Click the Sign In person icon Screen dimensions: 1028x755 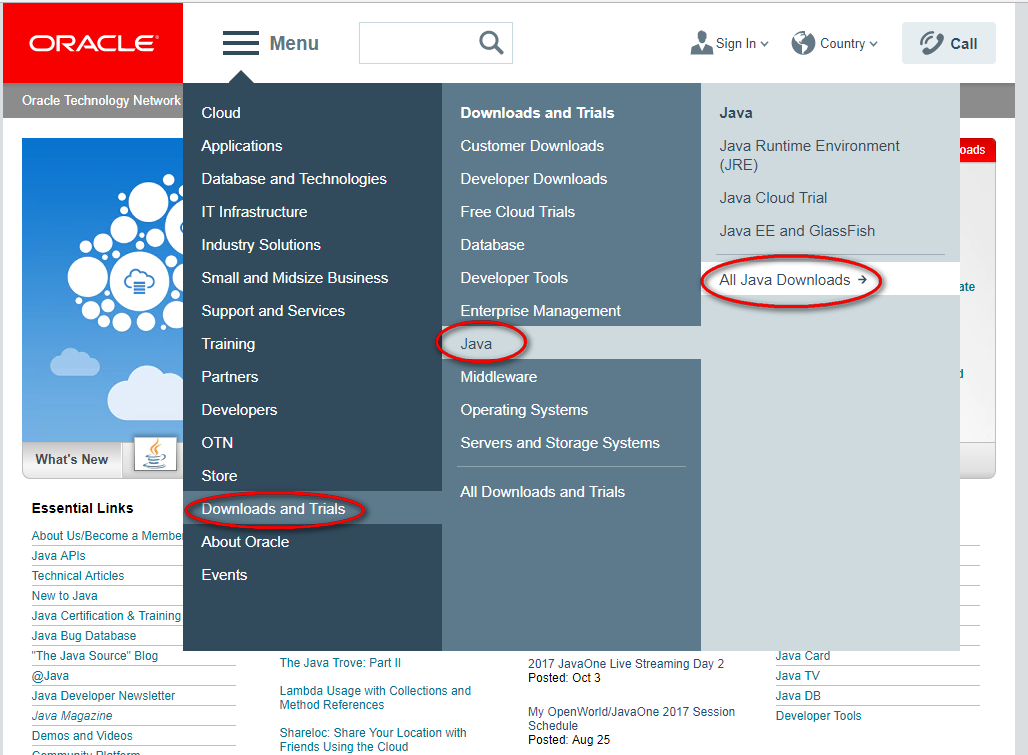coord(701,43)
